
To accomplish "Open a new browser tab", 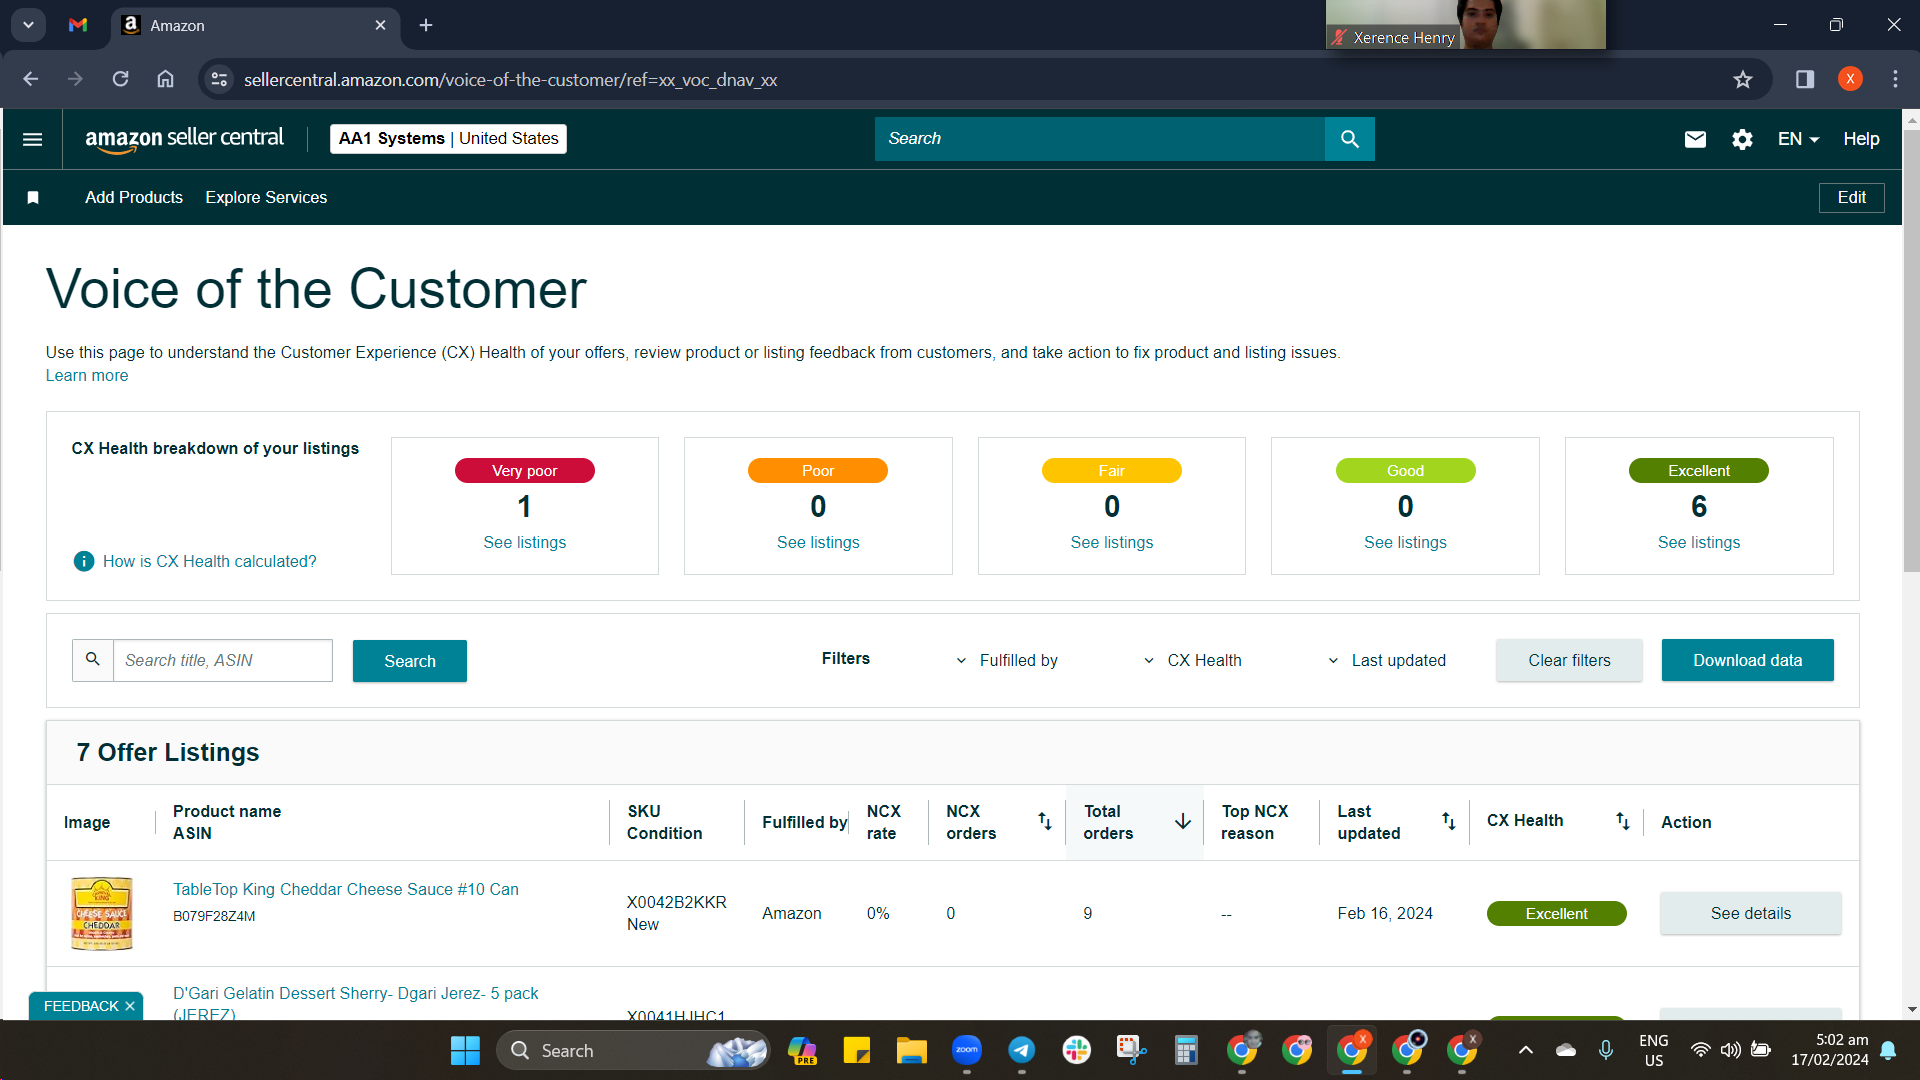I will 426,25.
